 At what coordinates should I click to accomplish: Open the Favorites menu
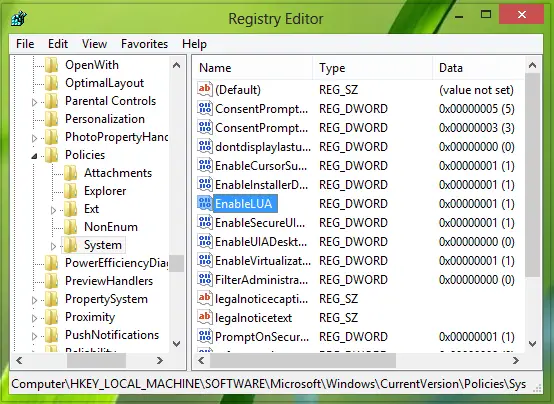[145, 44]
